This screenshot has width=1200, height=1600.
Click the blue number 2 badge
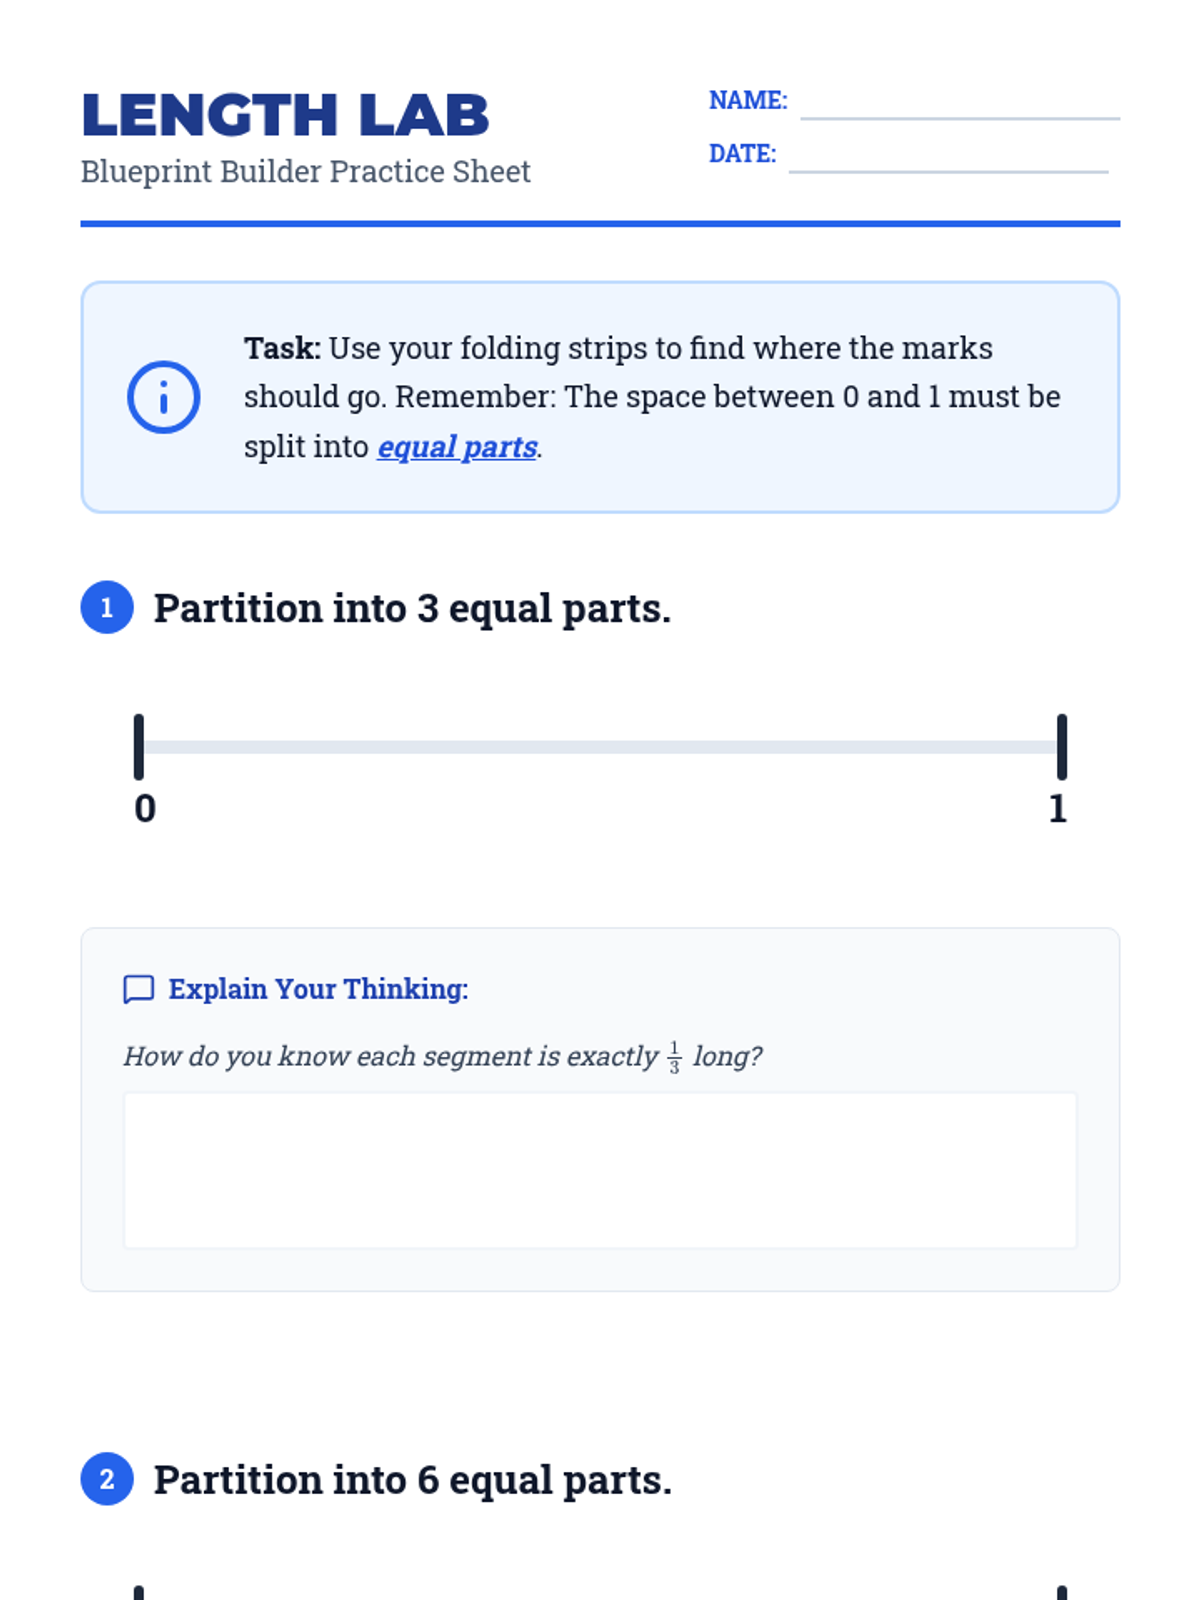(x=107, y=1479)
